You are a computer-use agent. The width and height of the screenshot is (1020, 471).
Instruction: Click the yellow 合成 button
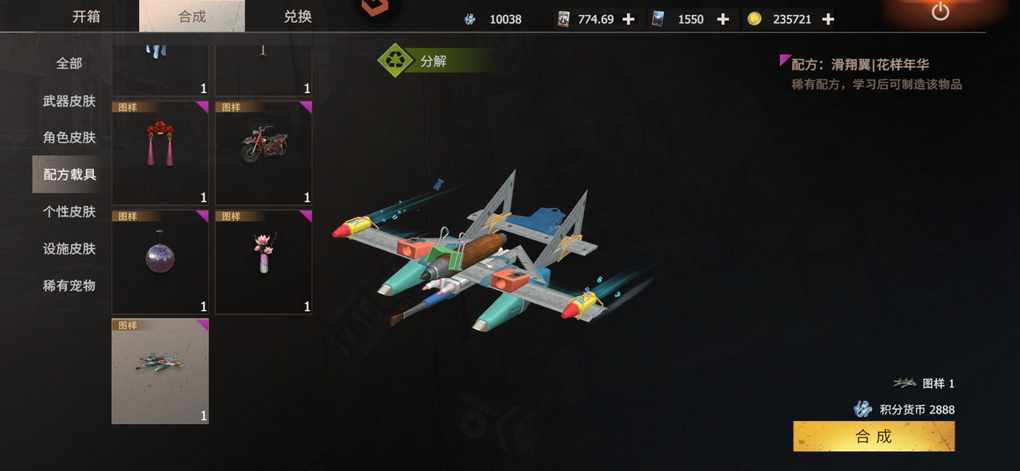(x=874, y=437)
